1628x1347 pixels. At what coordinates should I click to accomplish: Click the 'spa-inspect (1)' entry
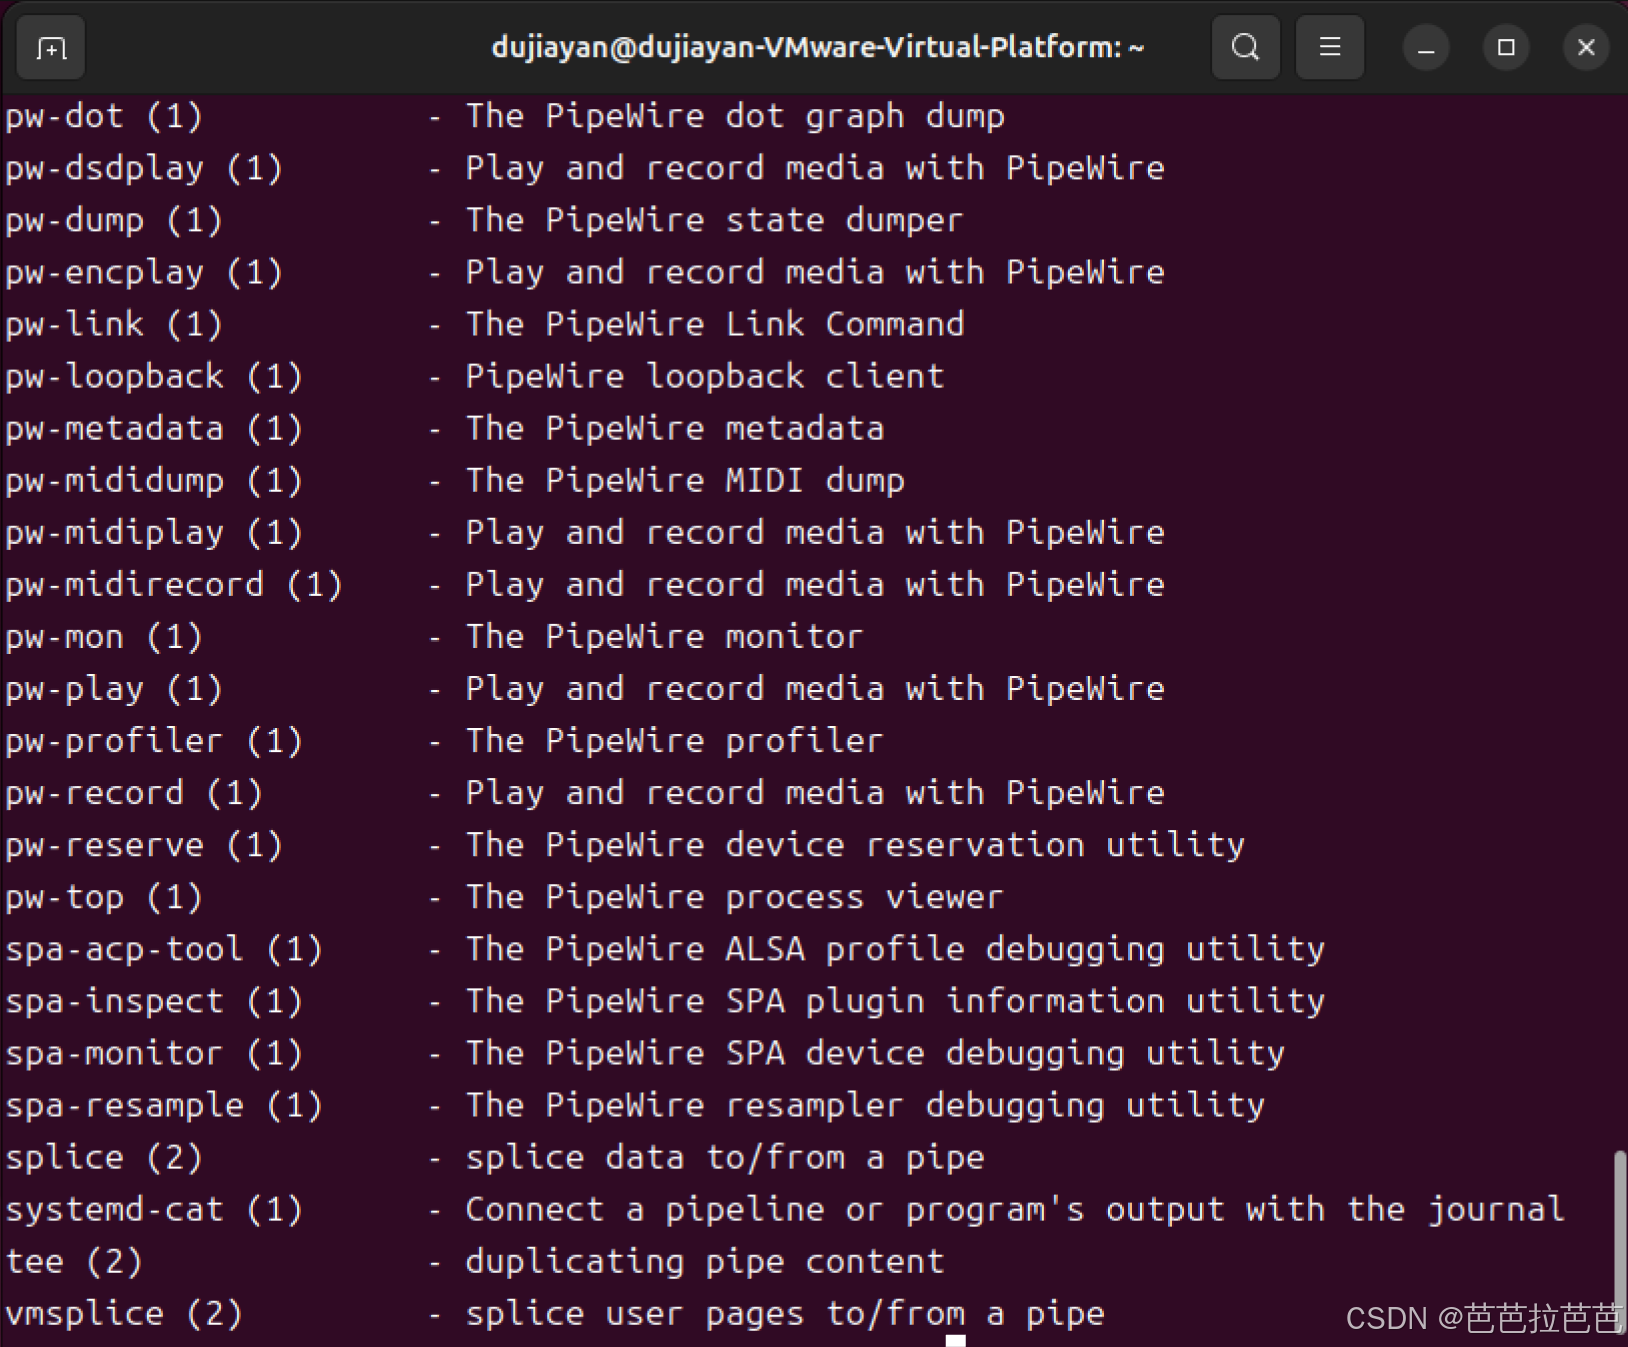coord(154,1001)
